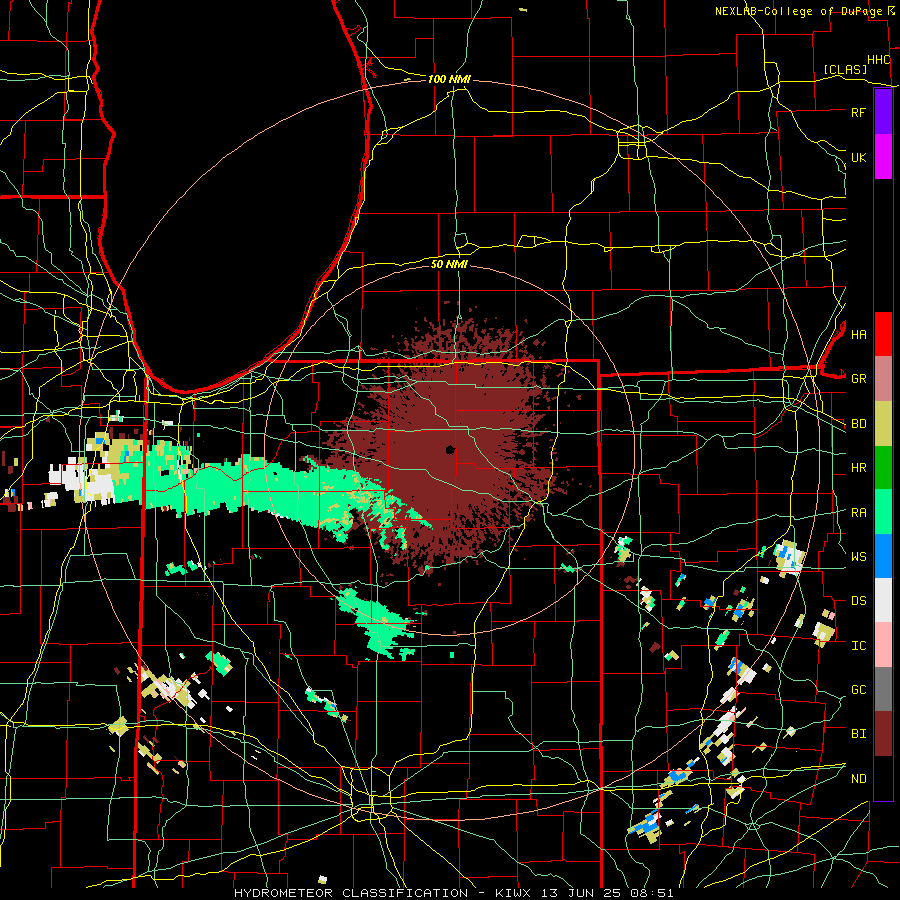
Task: Click the NEXLAB-College of DuPage credit text
Action: [x=798, y=11]
